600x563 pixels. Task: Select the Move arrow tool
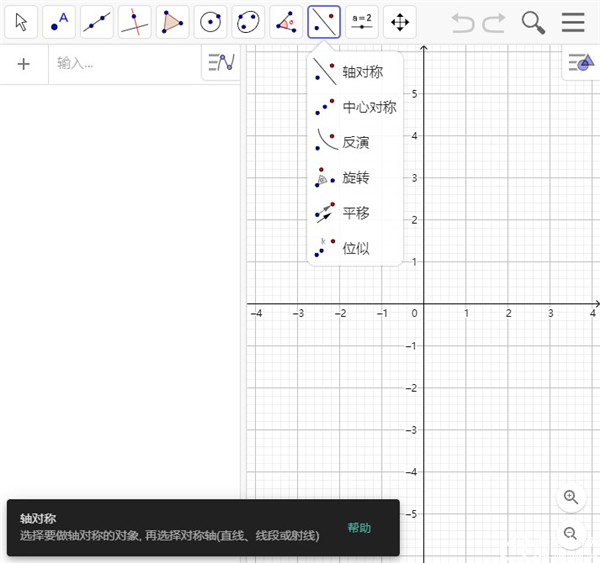(x=21, y=21)
